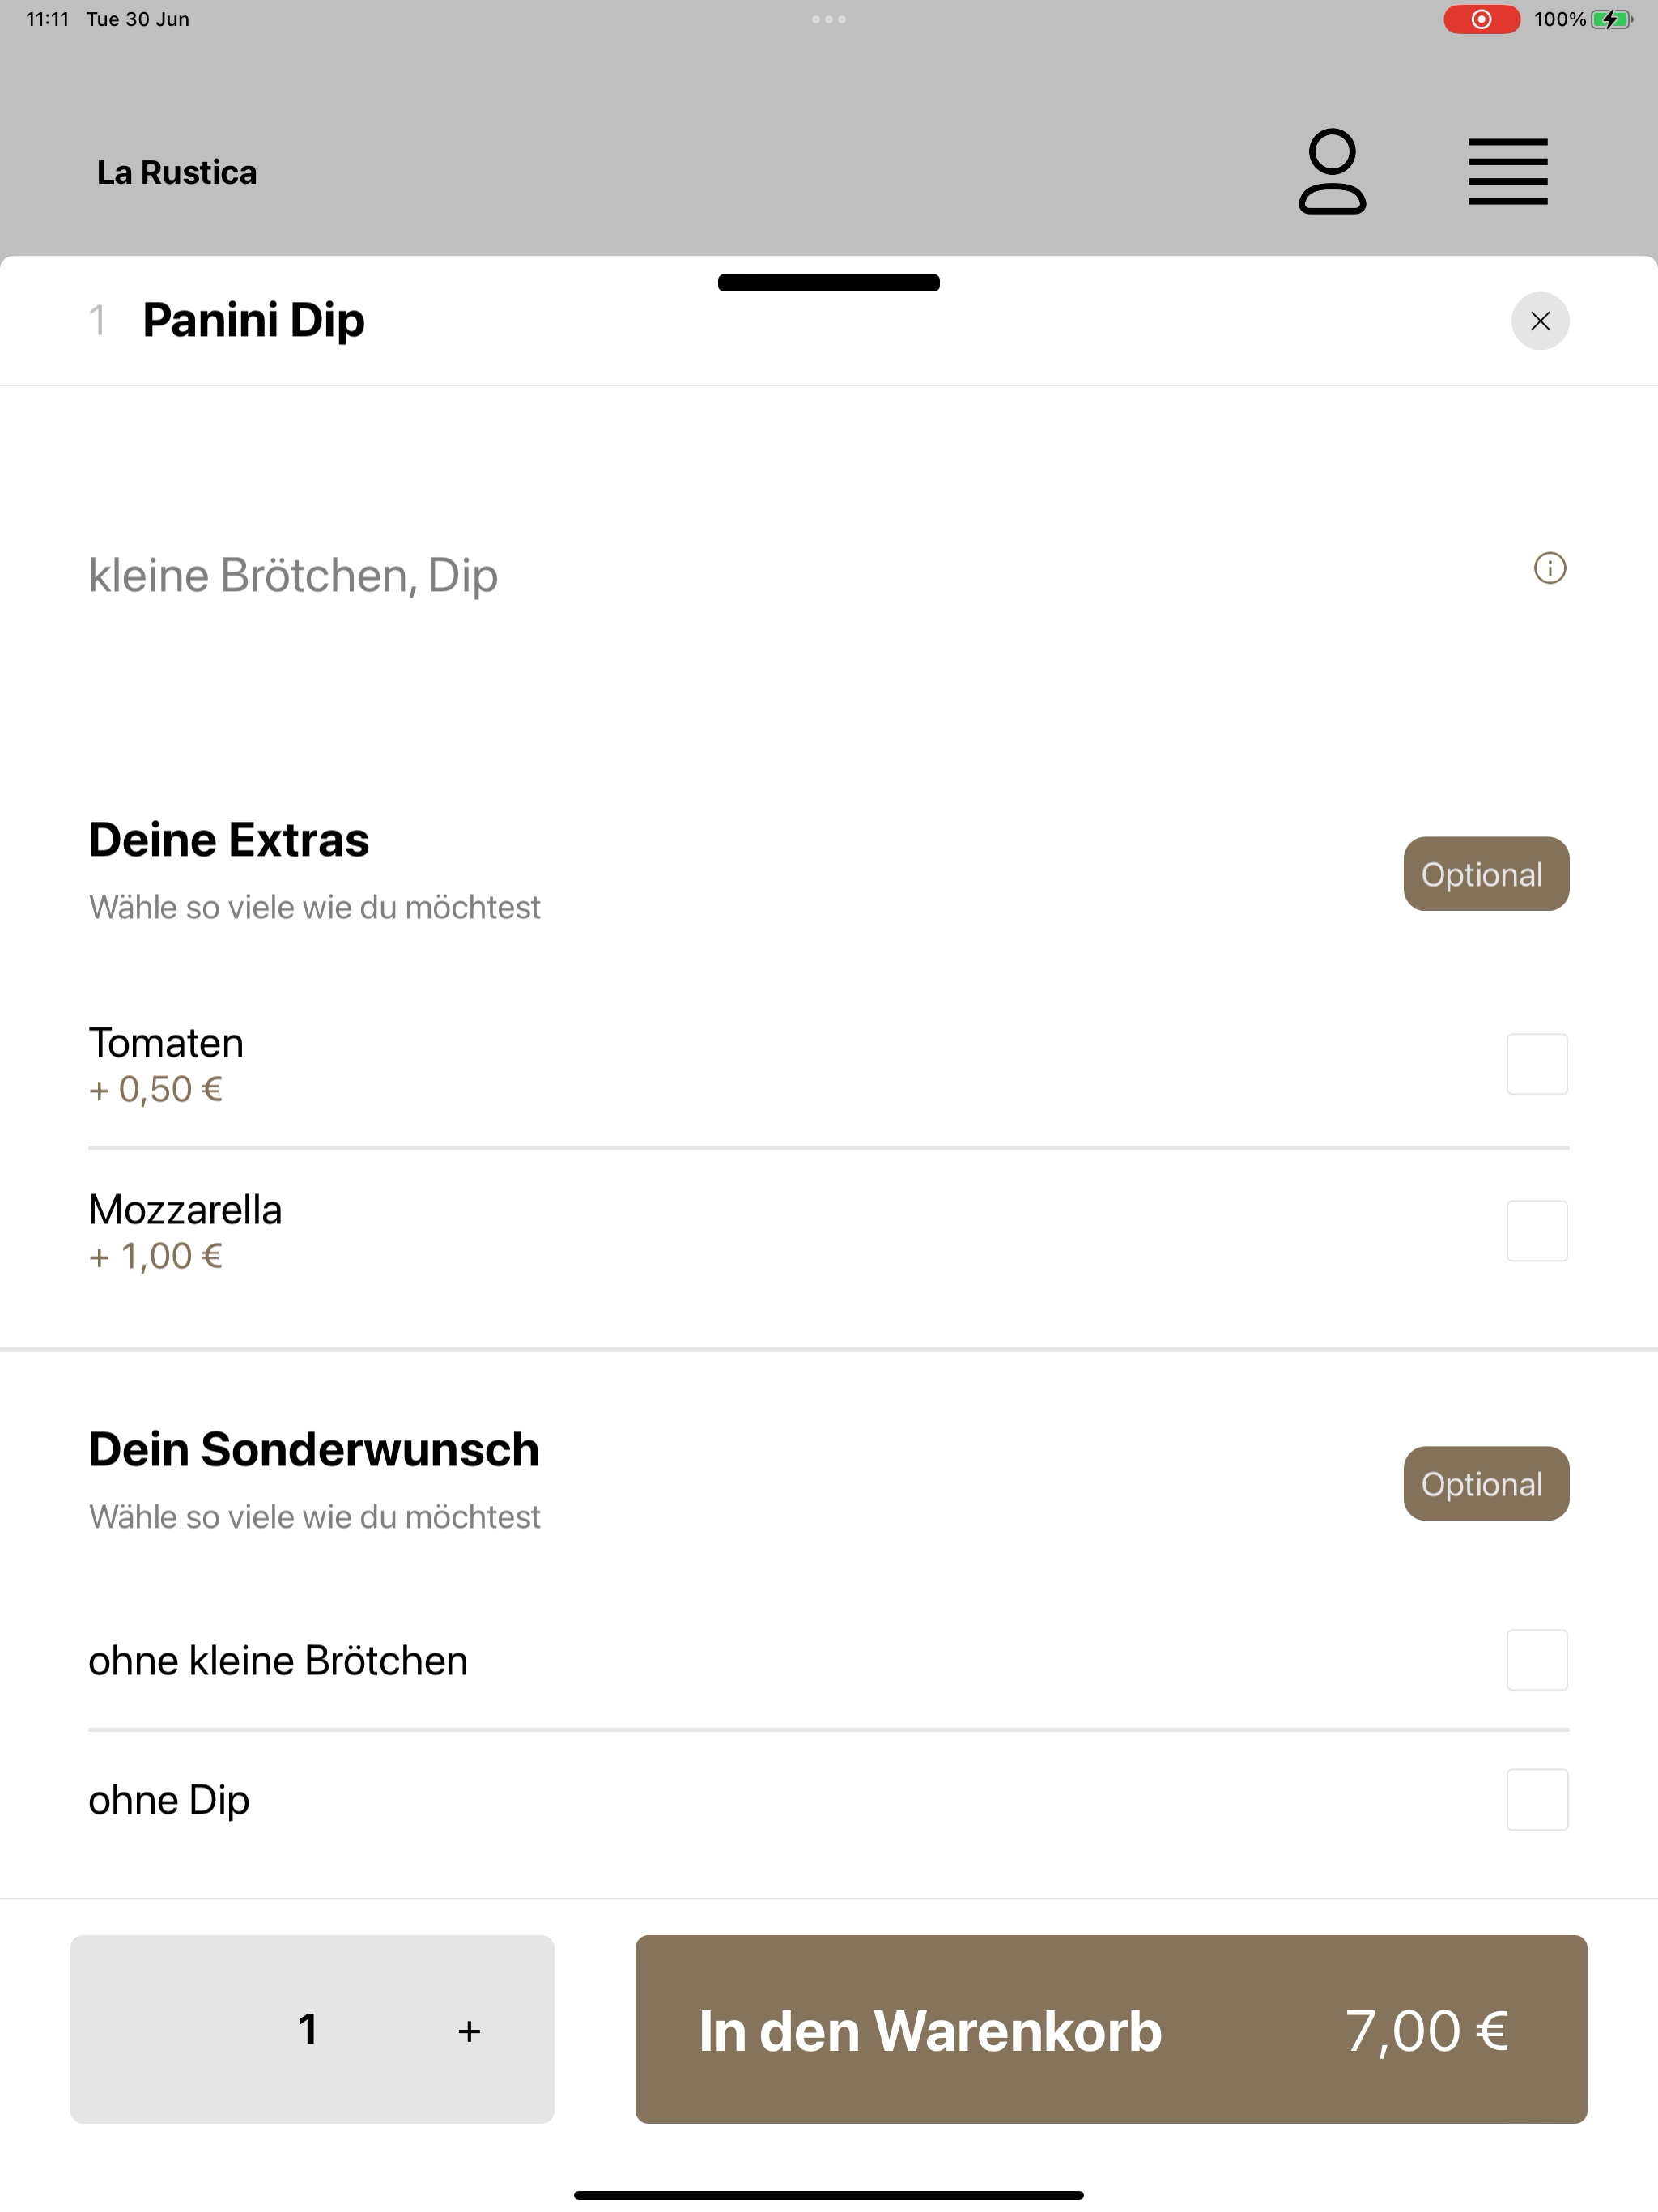Click the three-dot multitasking indicator
1658x2212 pixels.
tap(829, 19)
